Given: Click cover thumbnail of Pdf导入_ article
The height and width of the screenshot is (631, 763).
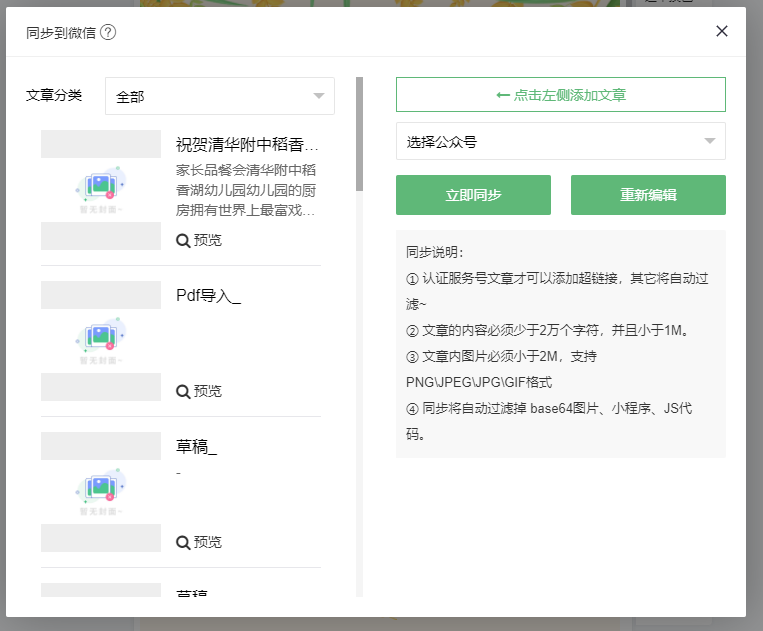Looking at the screenshot, I should pyautogui.click(x=101, y=341).
